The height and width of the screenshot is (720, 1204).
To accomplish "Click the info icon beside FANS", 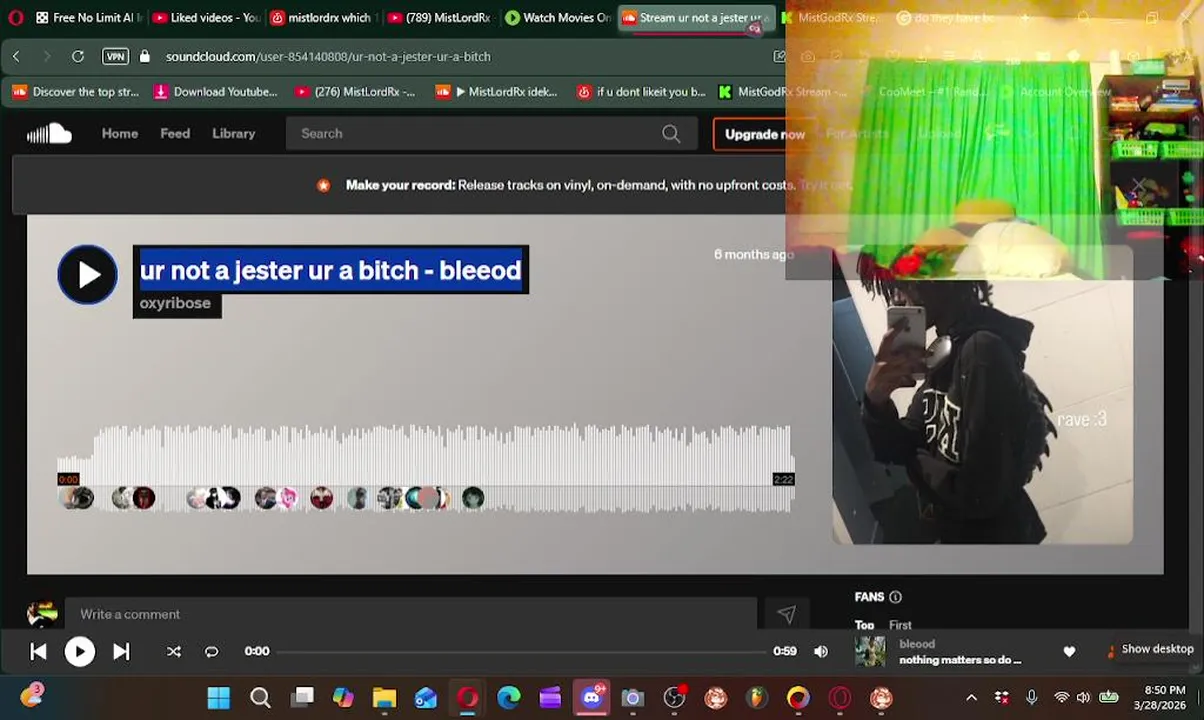I will click(895, 597).
